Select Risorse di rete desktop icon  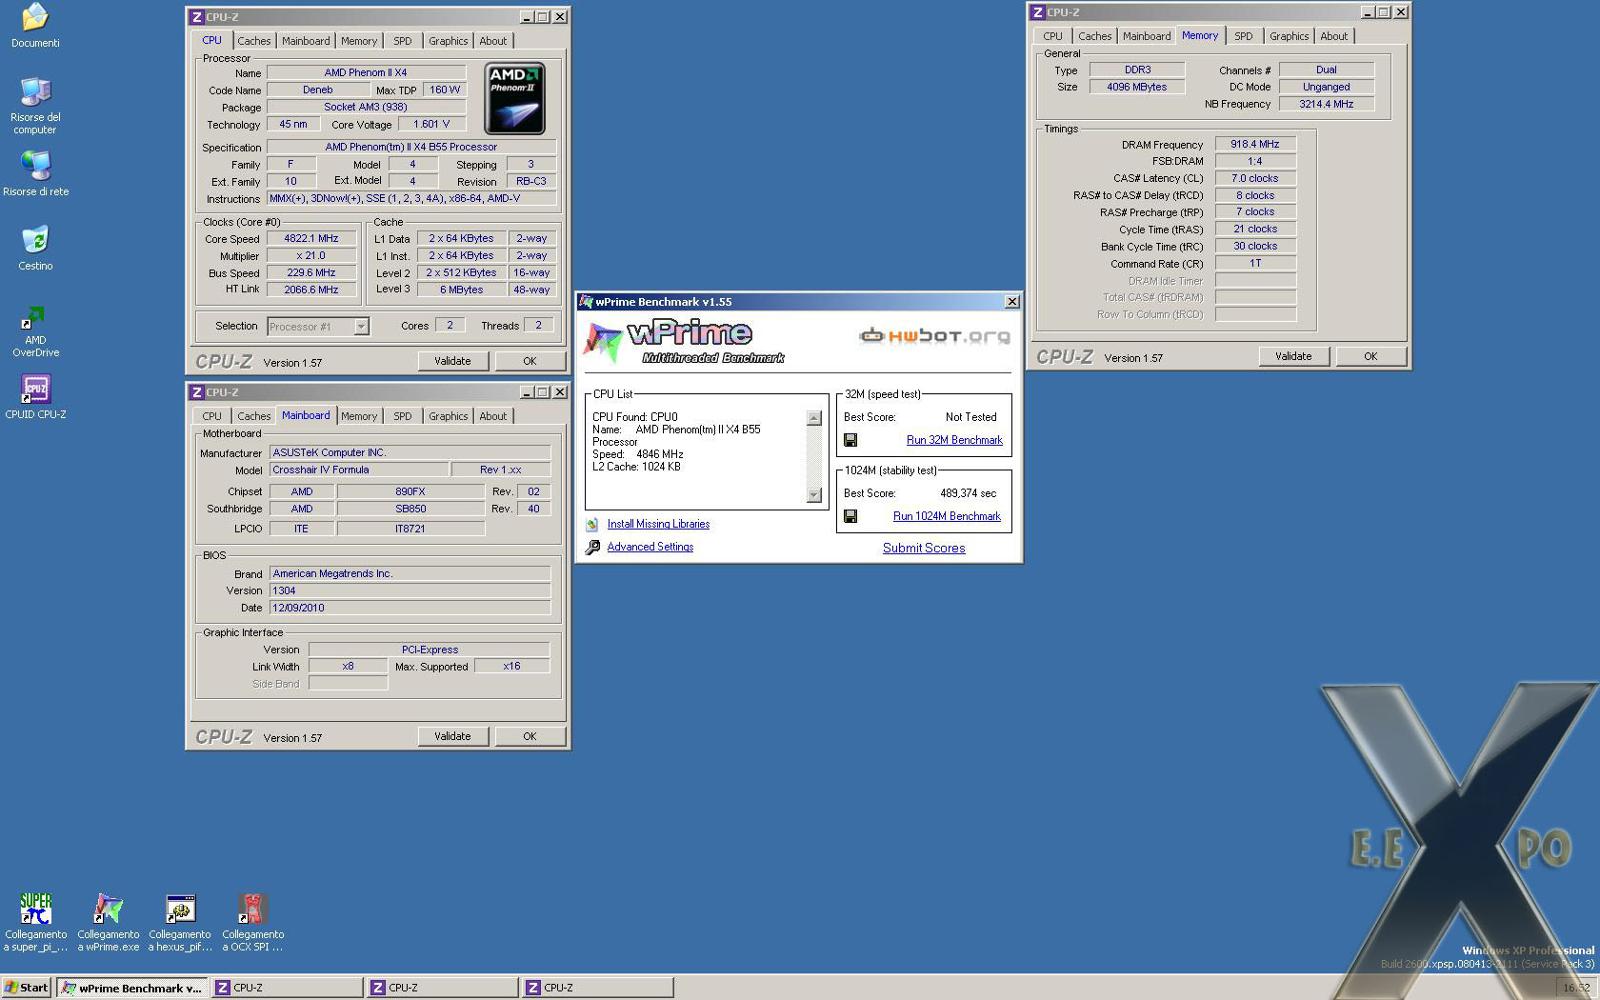pyautogui.click(x=35, y=166)
